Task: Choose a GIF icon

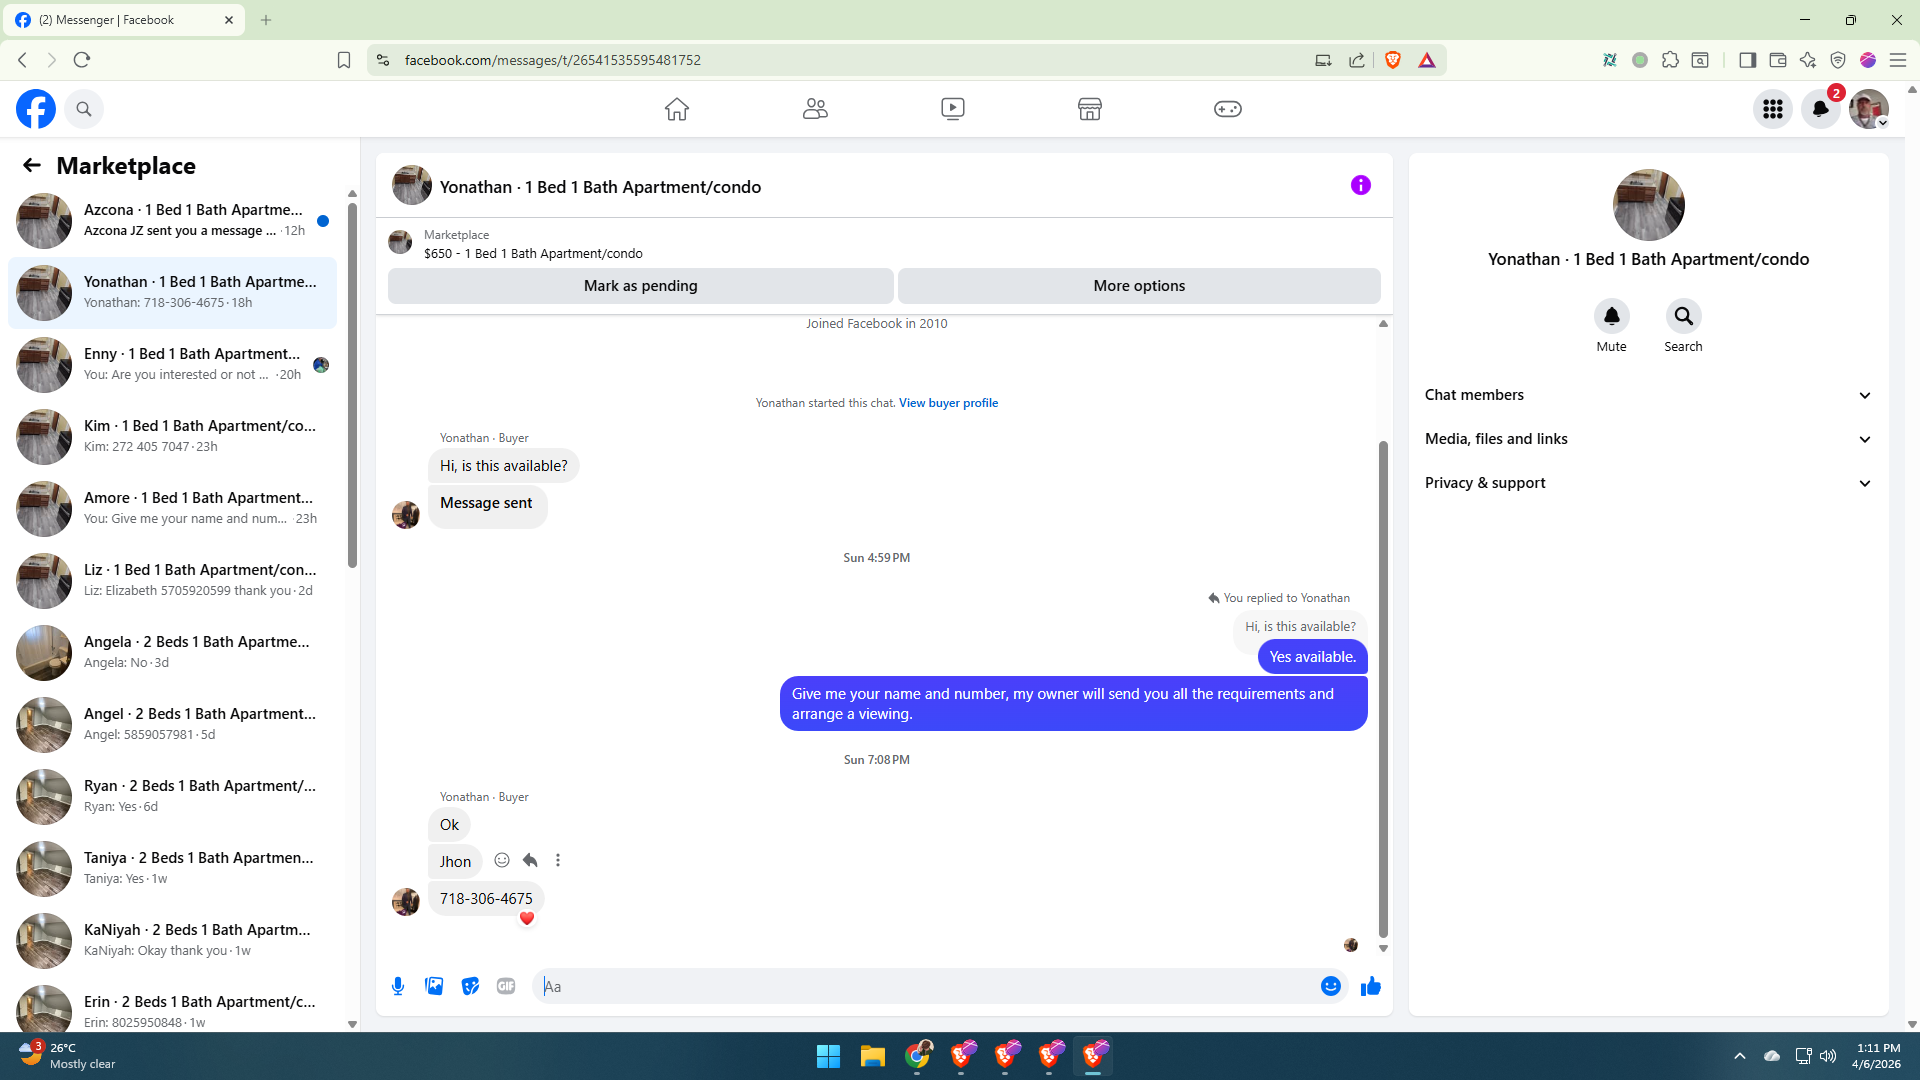Action: [506, 986]
